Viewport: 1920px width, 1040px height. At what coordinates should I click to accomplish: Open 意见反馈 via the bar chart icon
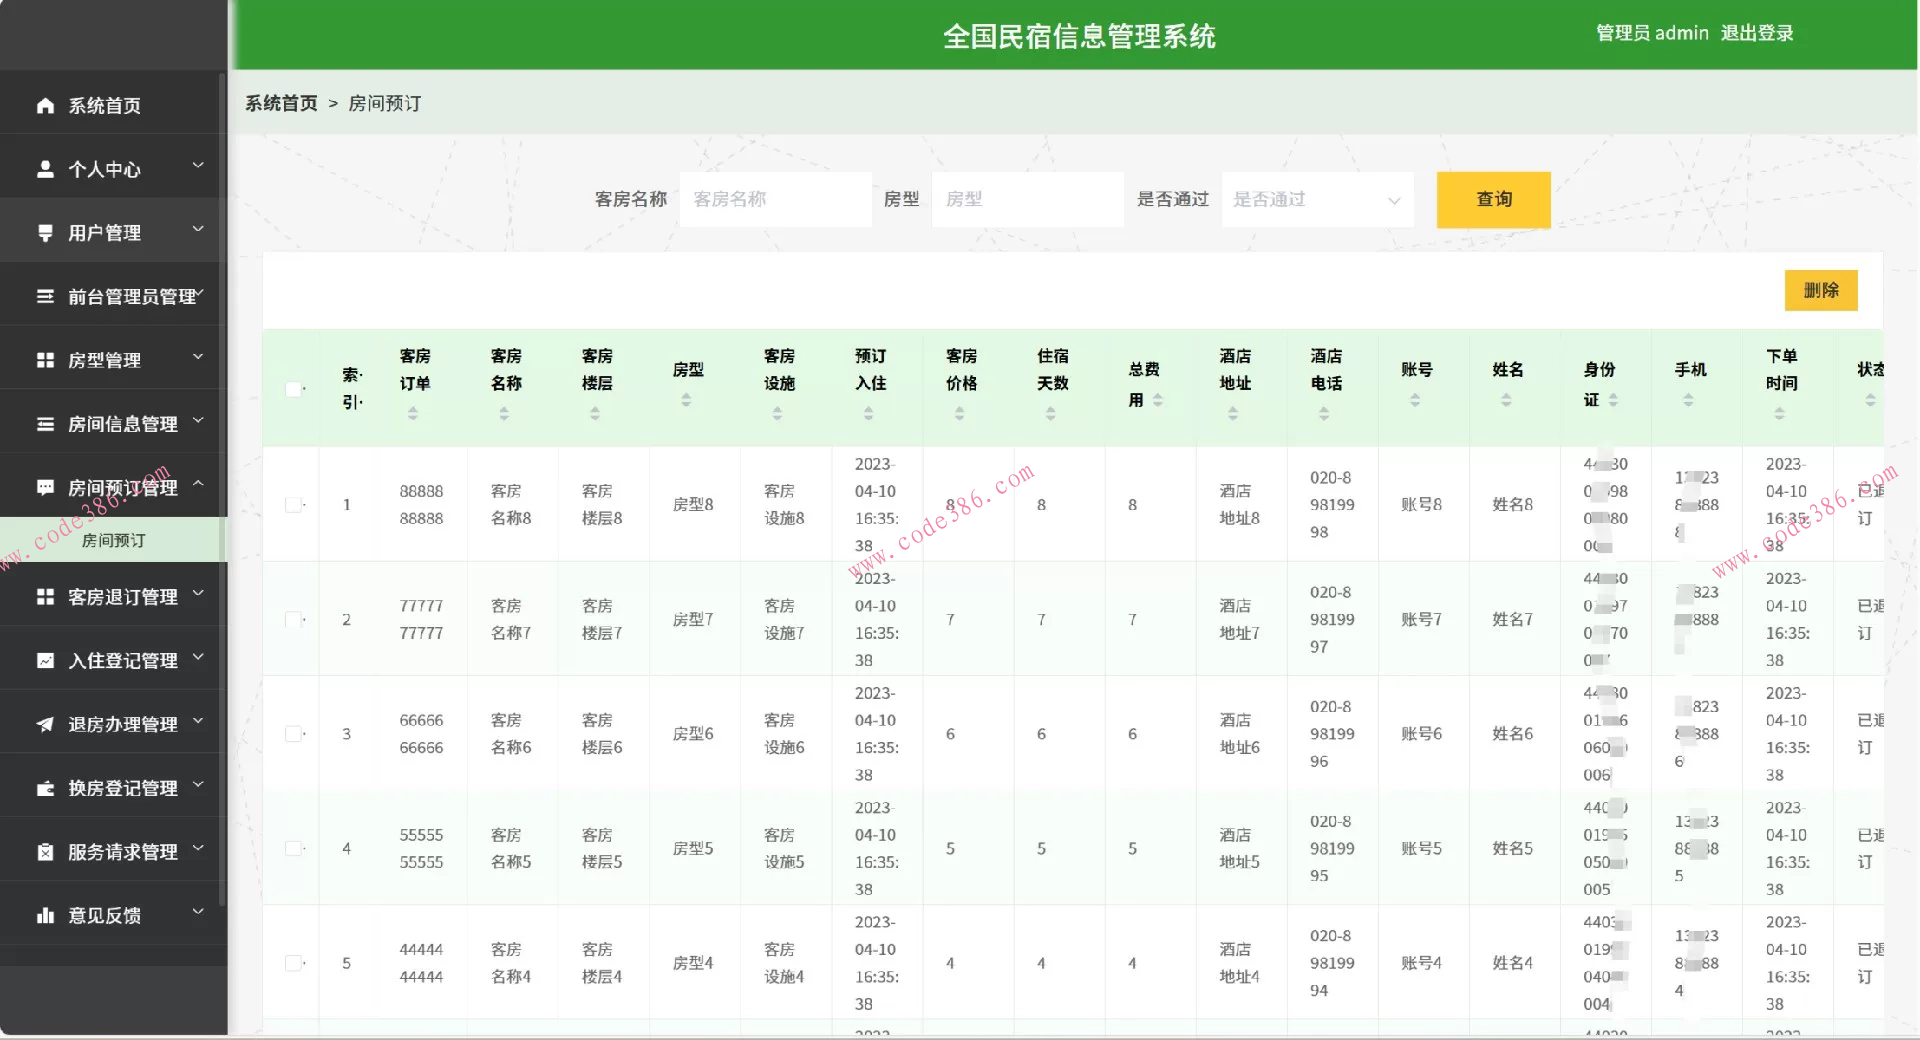coord(45,915)
